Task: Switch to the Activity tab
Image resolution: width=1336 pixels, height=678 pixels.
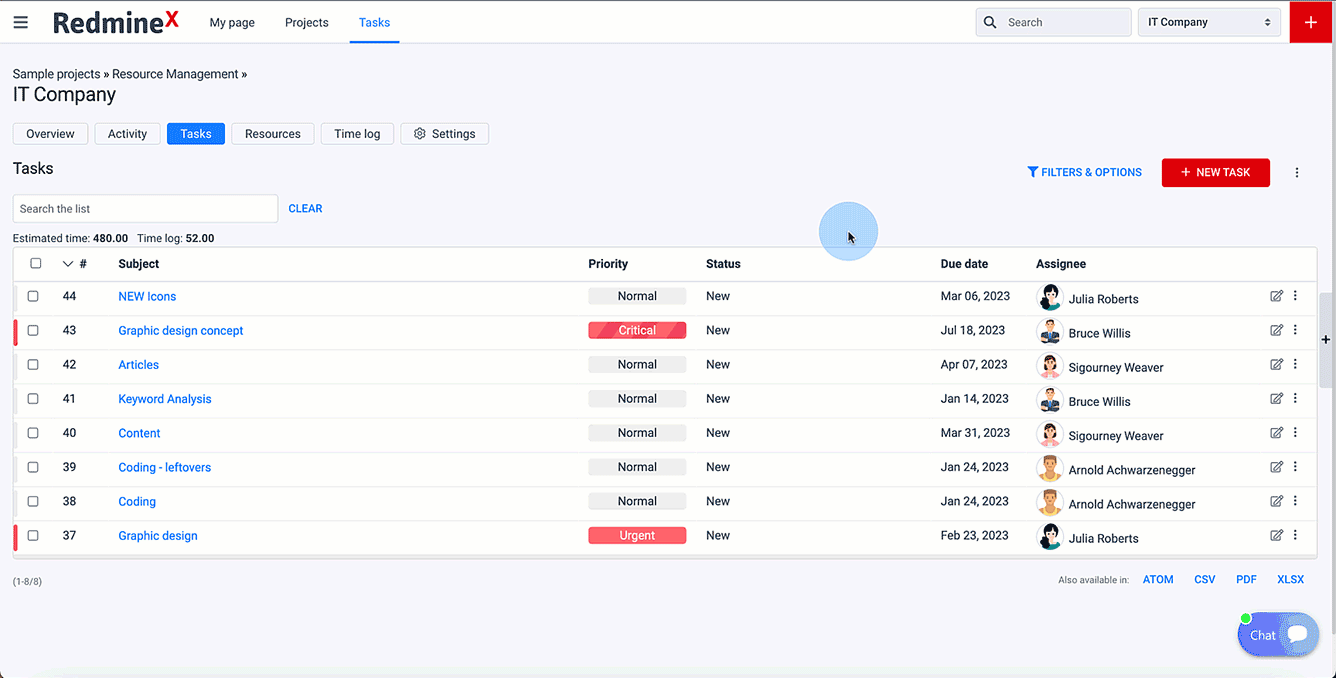Action: coord(127,134)
